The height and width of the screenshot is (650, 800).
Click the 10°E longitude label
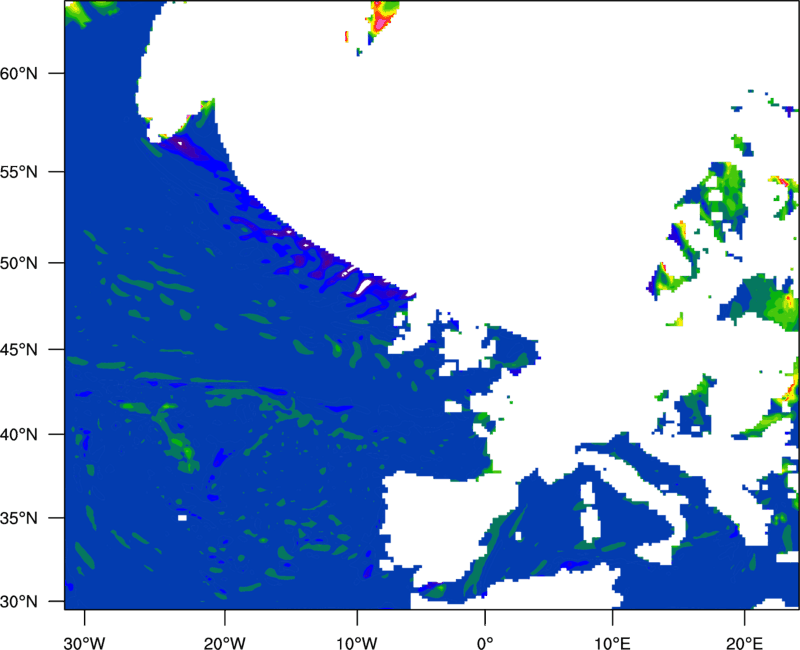613,643
